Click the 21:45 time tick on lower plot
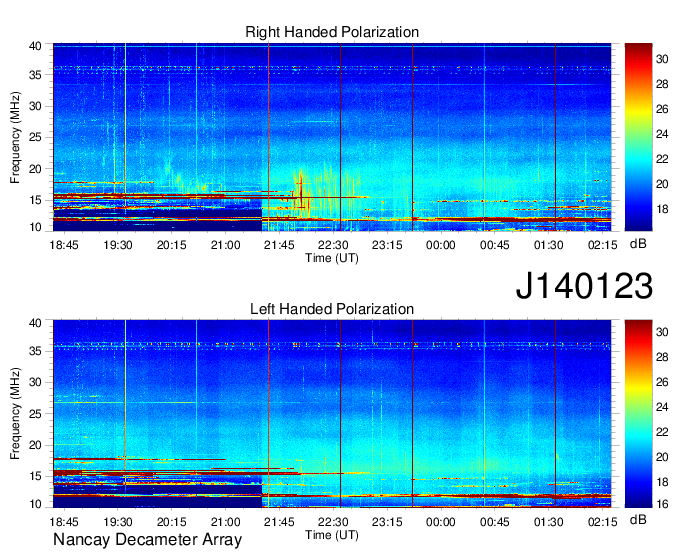 [x=279, y=522]
